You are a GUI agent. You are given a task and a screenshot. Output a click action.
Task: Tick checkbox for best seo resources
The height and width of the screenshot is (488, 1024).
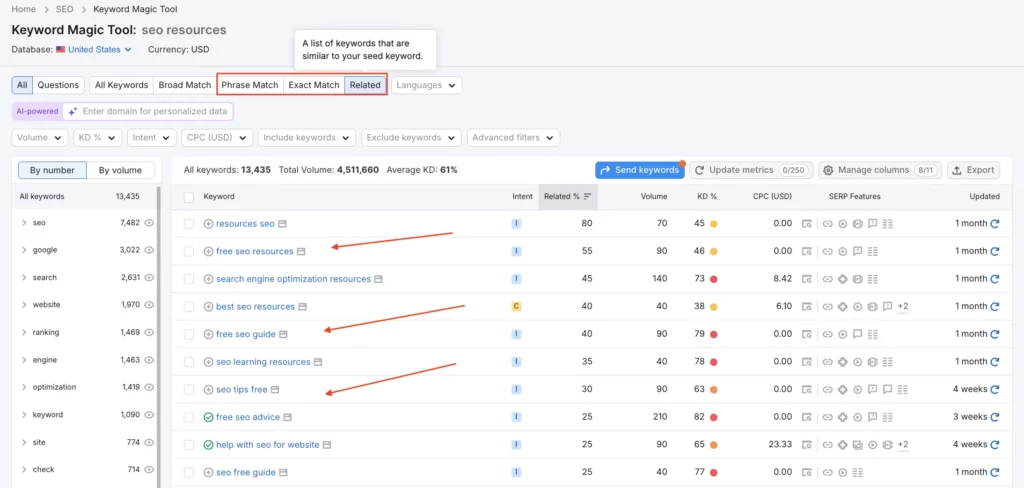pos(189,306)
